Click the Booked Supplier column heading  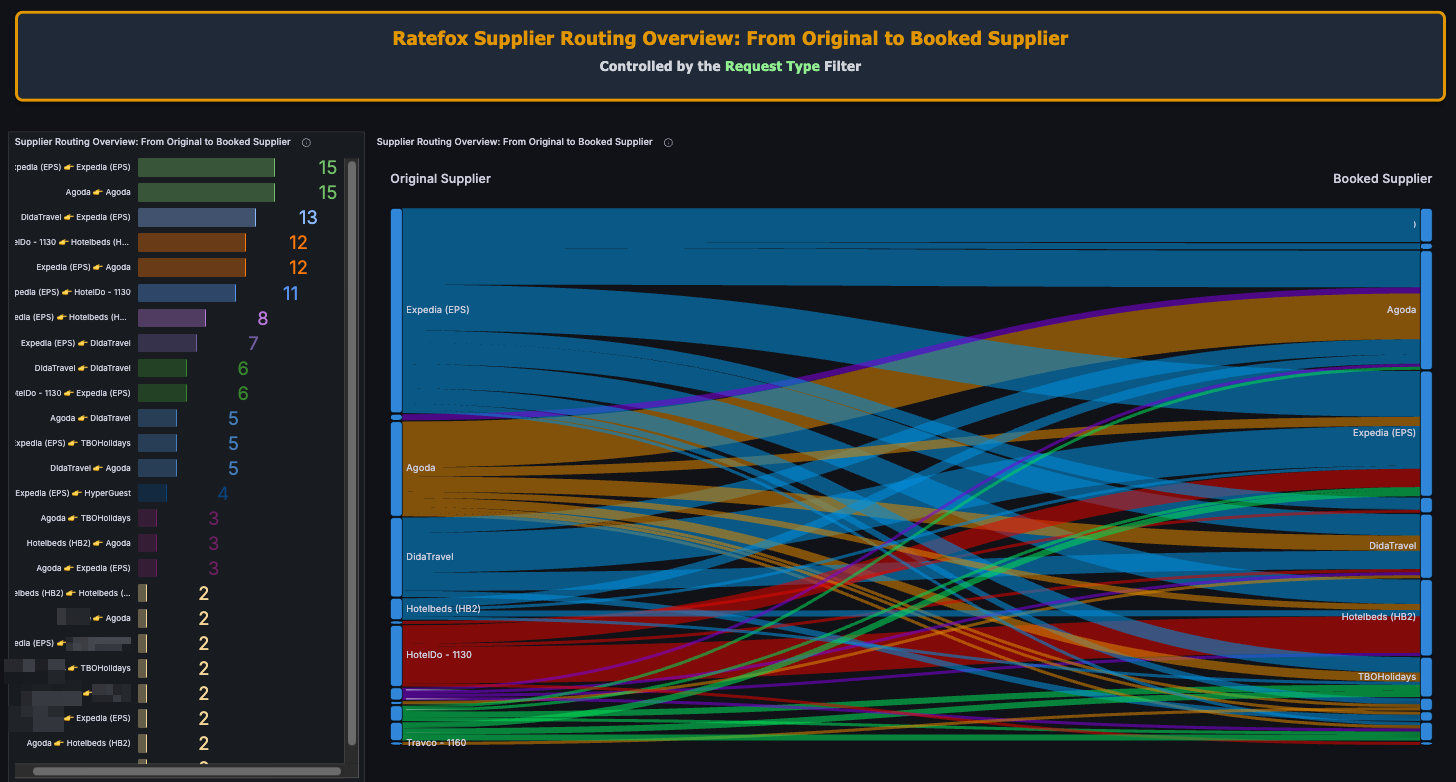point(1382,179)
